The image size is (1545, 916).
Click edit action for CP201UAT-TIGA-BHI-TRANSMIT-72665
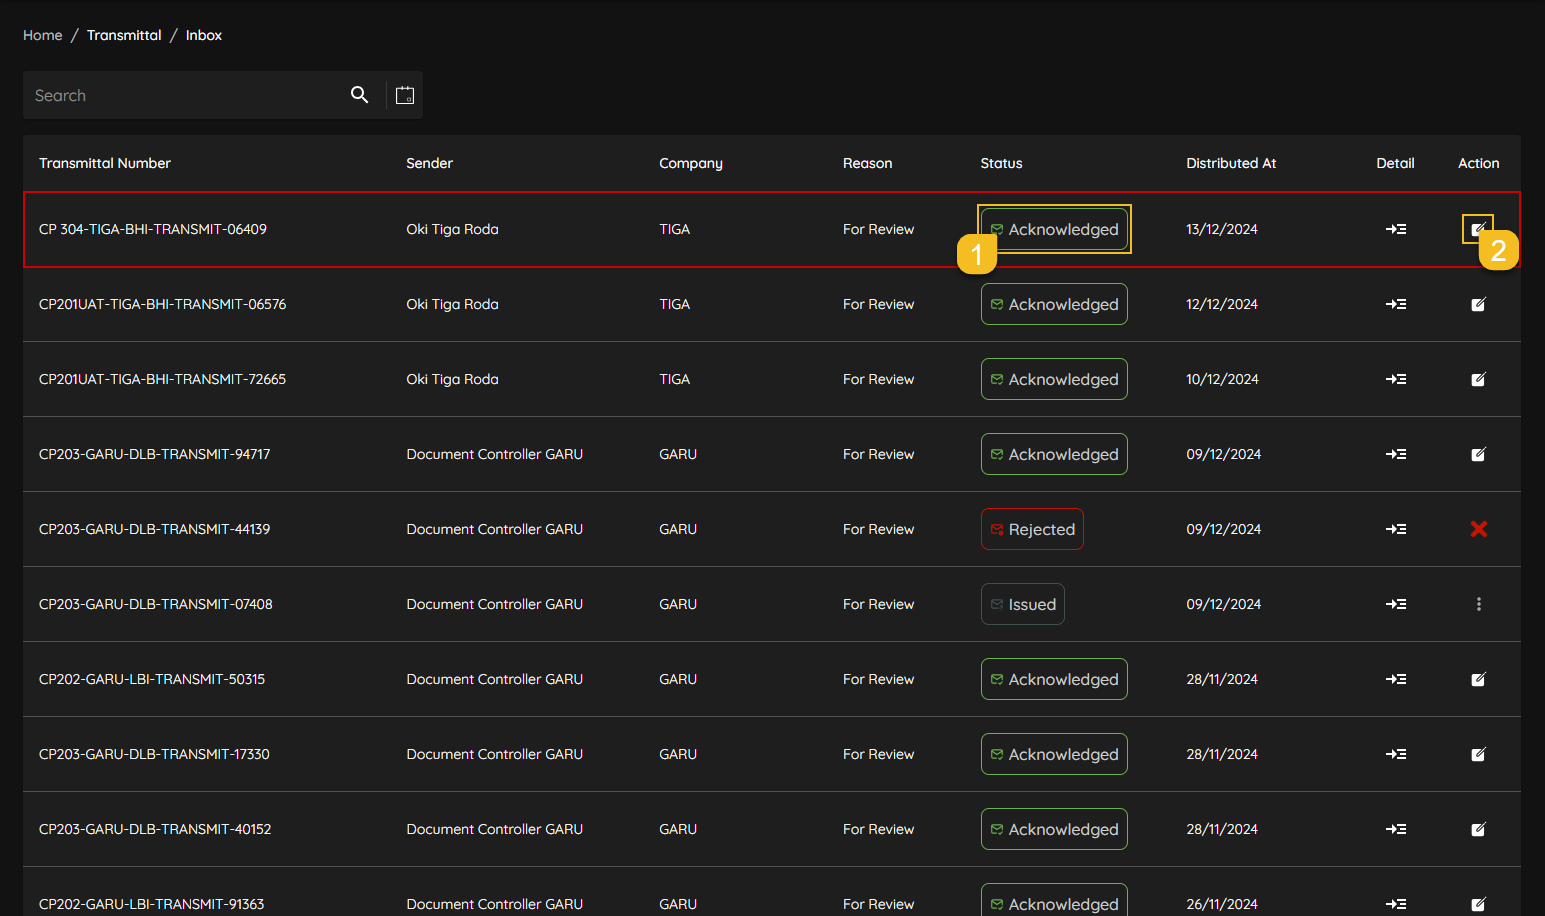[x=1478, y=379]
